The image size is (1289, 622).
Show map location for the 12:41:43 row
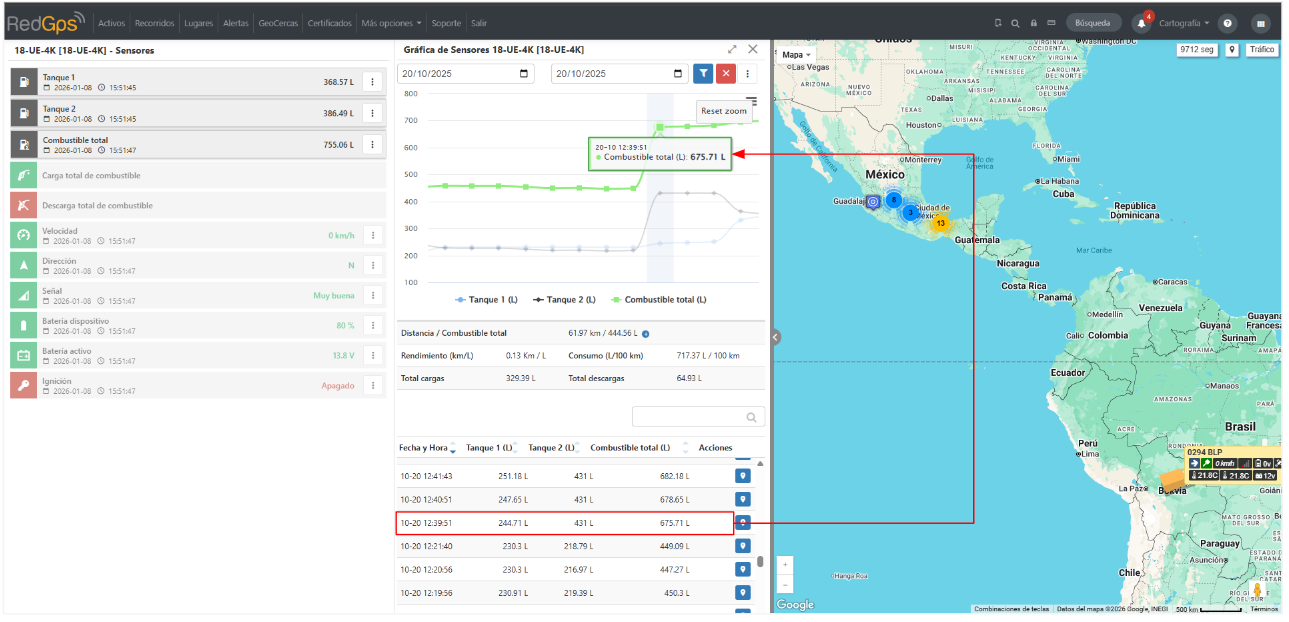click(743, 476)
